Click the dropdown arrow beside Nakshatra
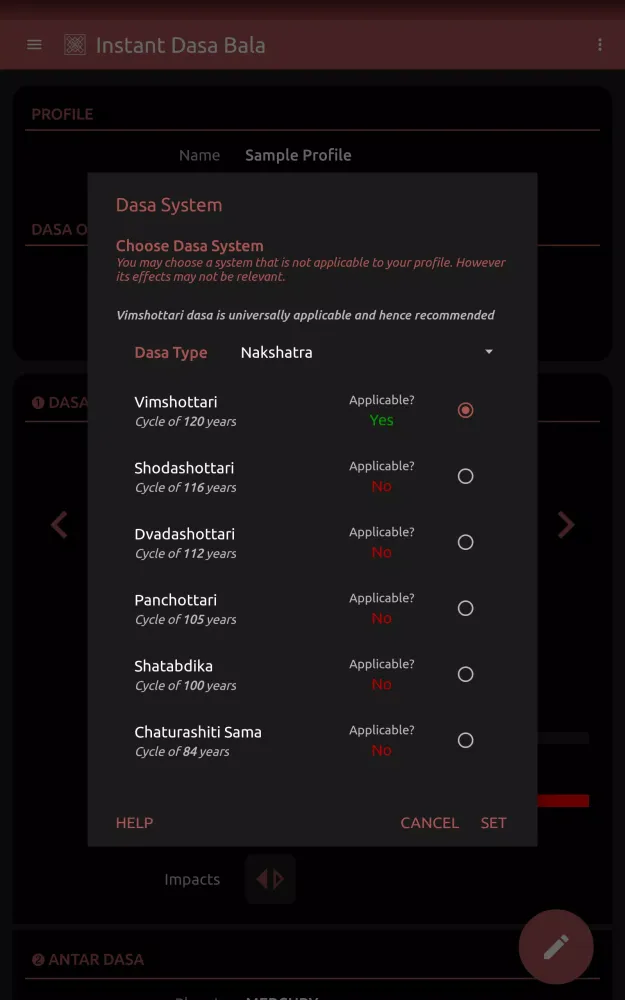Image resolution: width=625 pixels, height=1000 pixels. [489, 352]
